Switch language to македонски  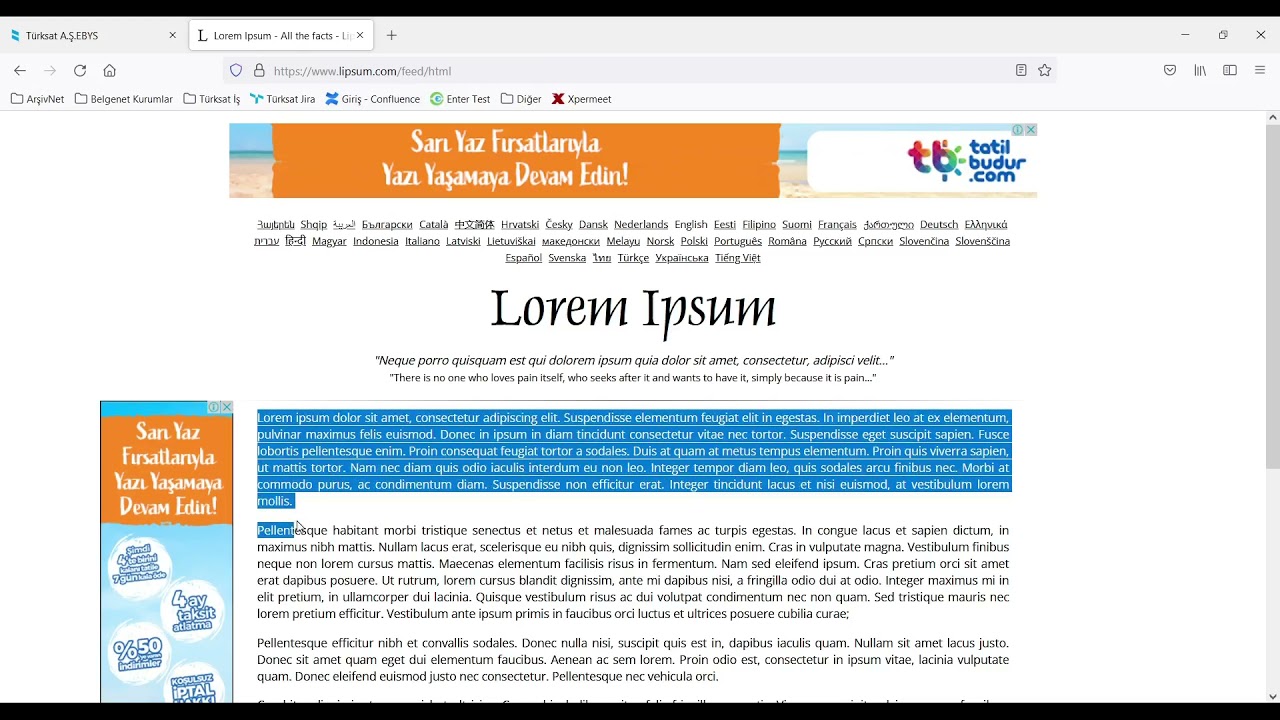[x=571, y=241]
